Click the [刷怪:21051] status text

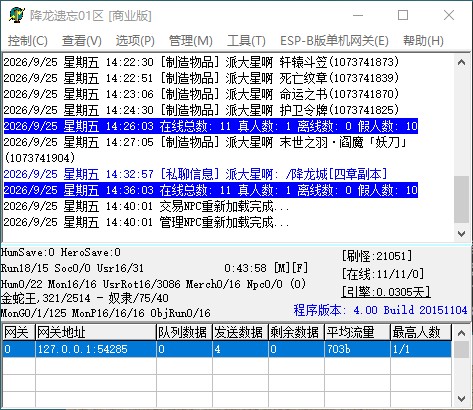point(377,256)
